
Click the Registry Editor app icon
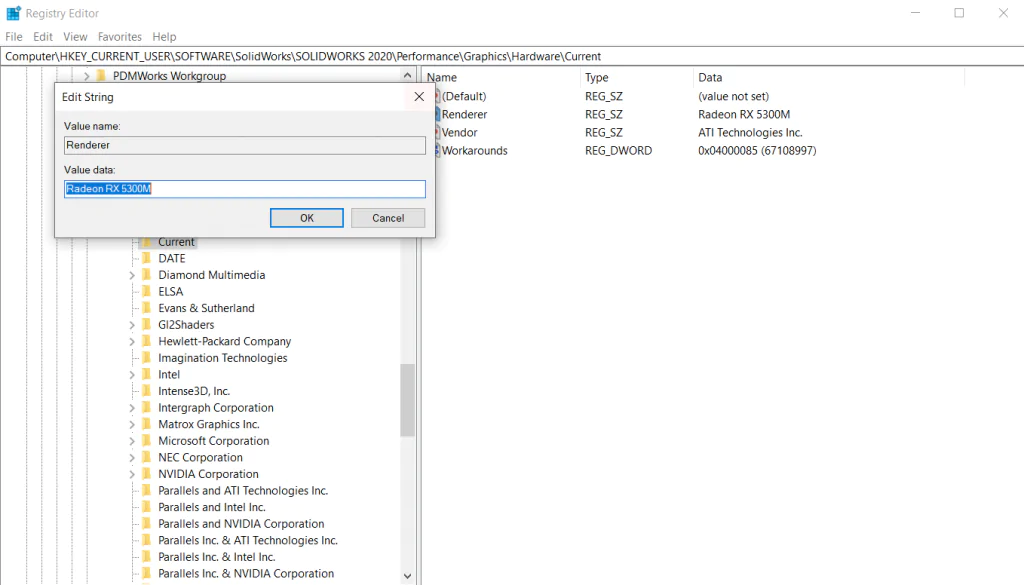tap(13, 13)
